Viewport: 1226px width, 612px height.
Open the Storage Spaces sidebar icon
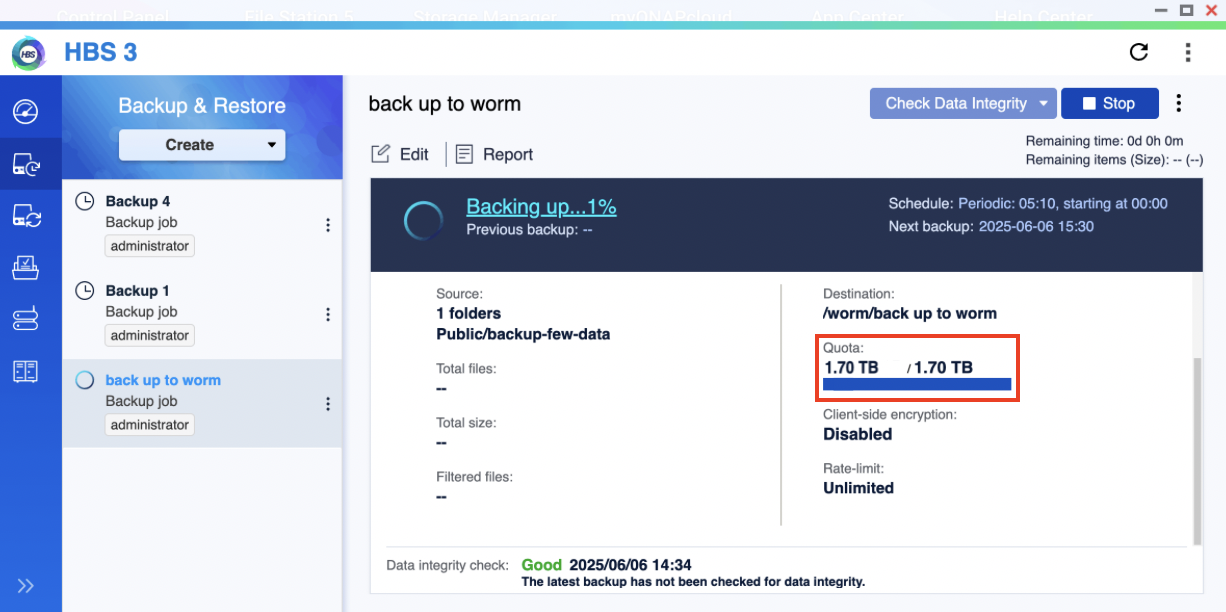coord(26,372)
